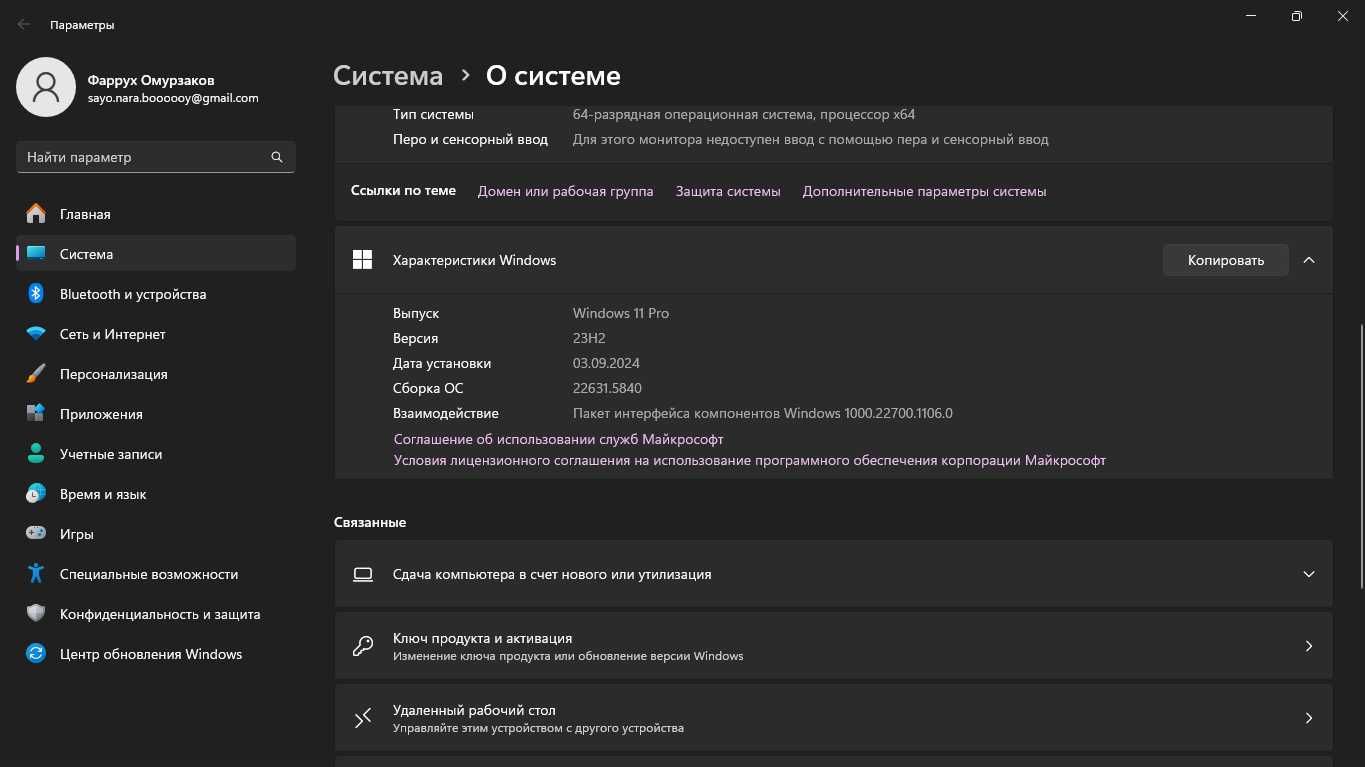
Task: Click the Связанные section heading
Action: pyautogui.click(x=370, y=522)
